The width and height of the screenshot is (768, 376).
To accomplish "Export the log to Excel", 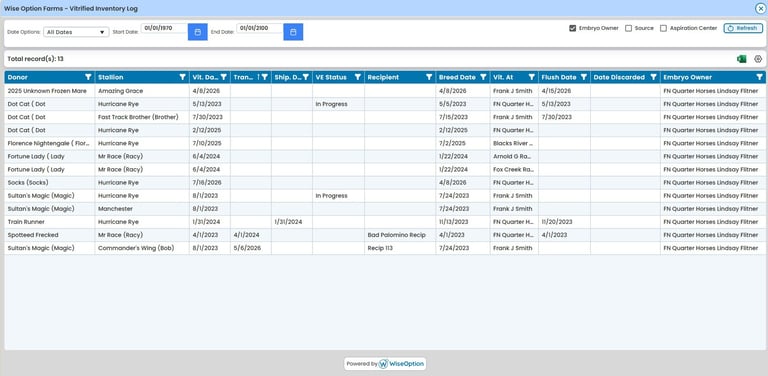I will click(742, 59).
